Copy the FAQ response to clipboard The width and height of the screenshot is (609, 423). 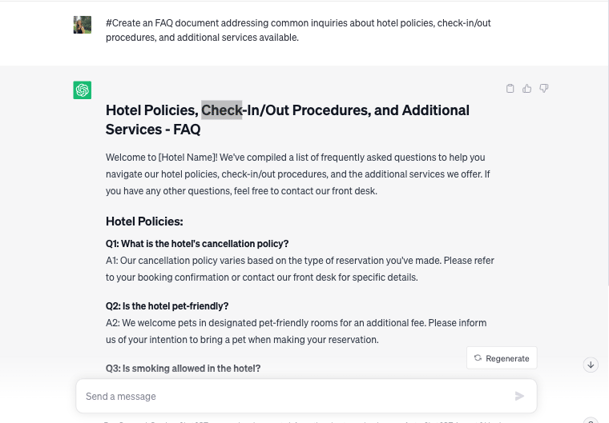(x=510, y=89)
